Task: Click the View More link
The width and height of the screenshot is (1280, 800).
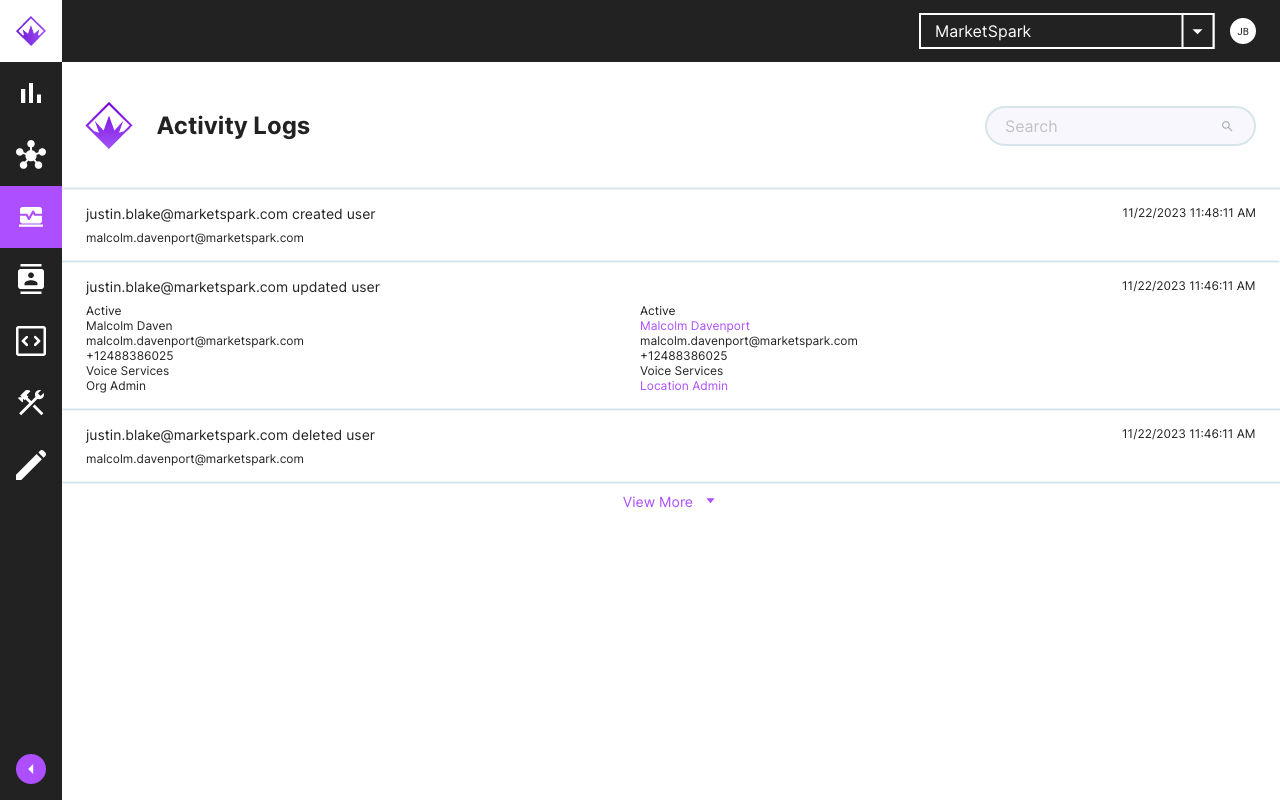Action: point(658,502)
